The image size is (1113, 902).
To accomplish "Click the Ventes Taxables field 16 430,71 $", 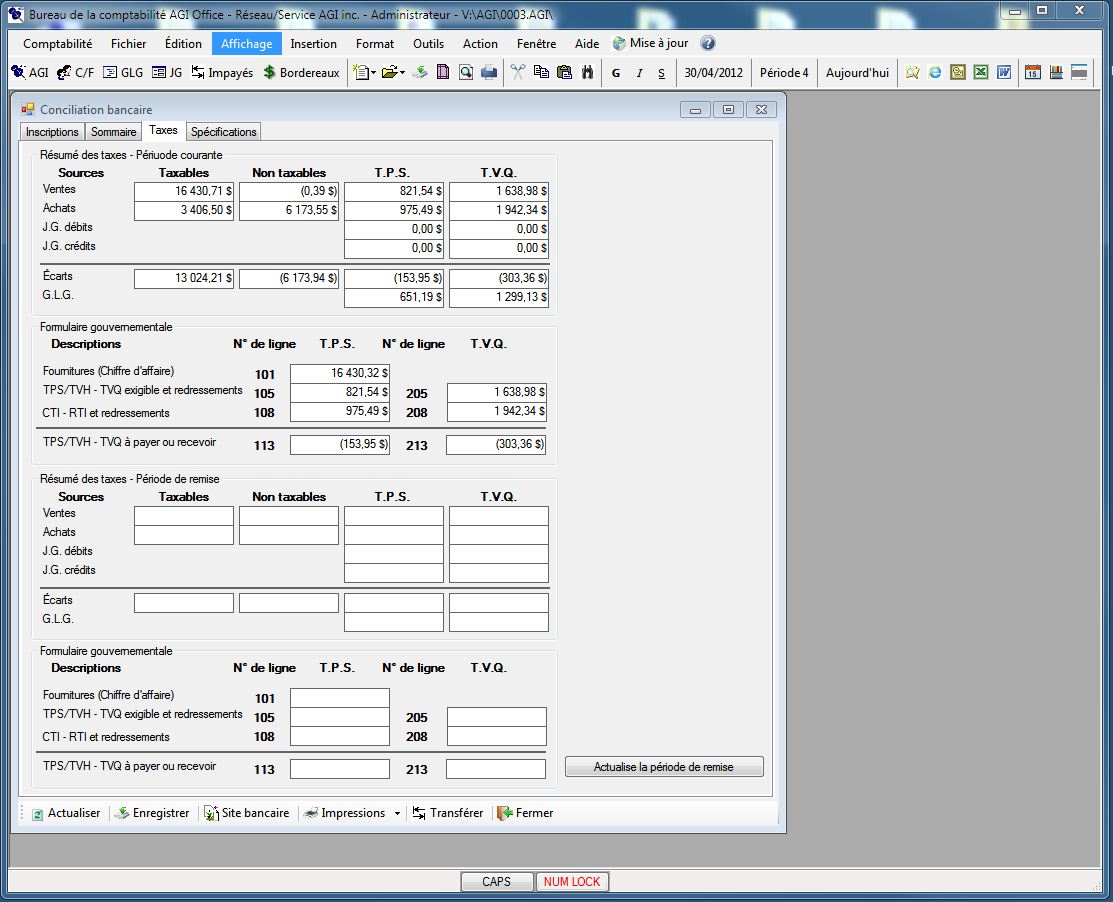I will click(x=184, y=192).
